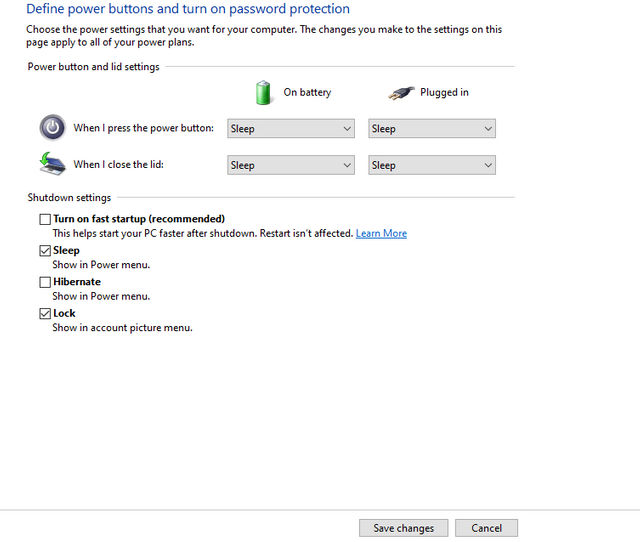
Task: Open power button Plugged in dropdown
Action: click(x=432, y=129)
